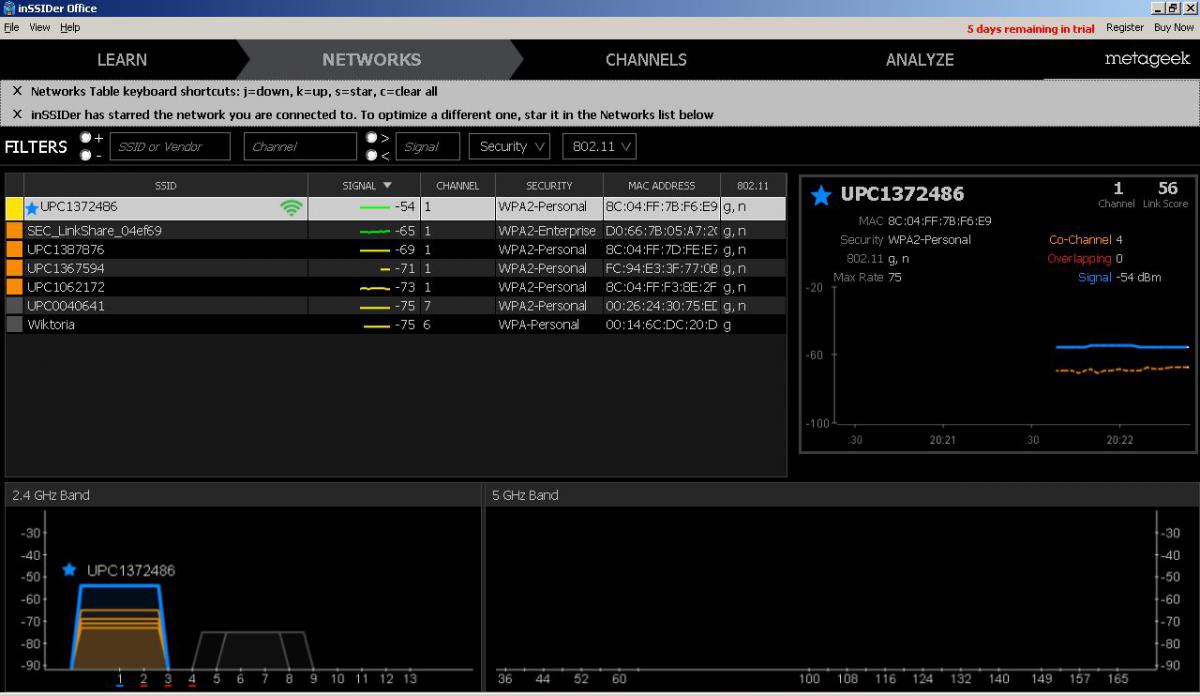Select the SEC_LinkShare_04ef69 network name
This screenshot has width=1200, height=696.
pos(94,231)
